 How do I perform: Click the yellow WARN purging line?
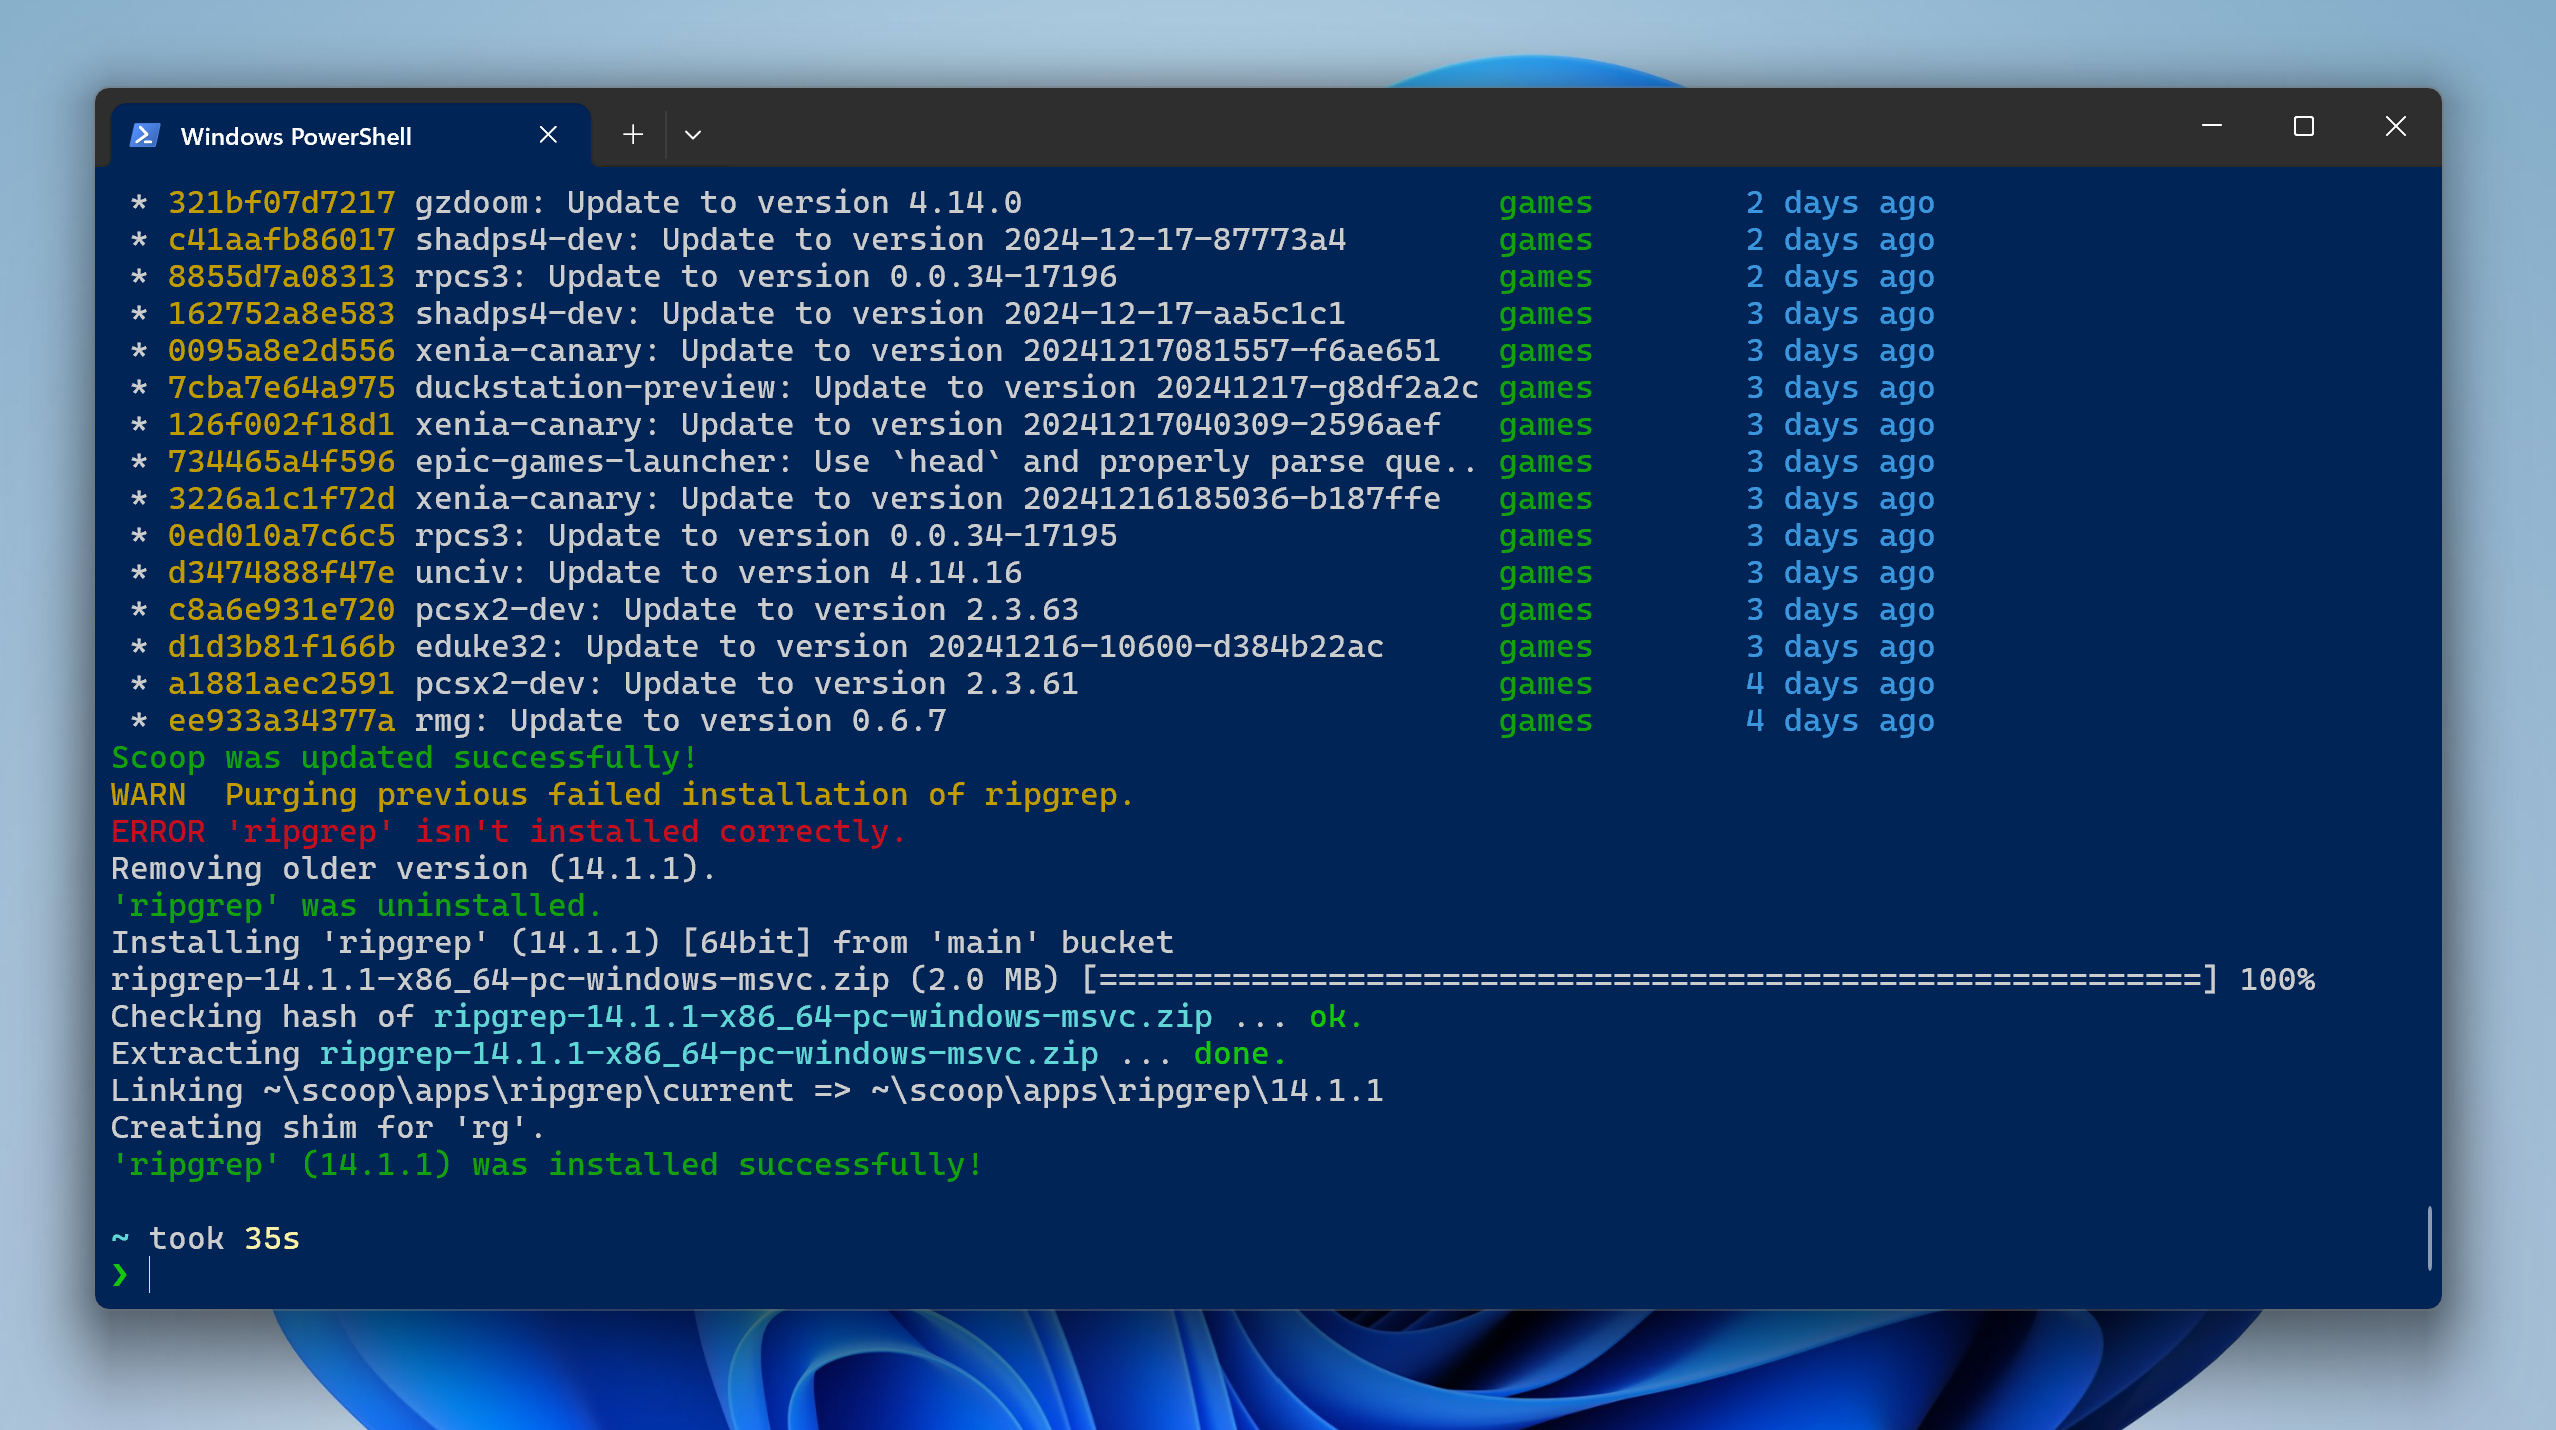coord(621,795)
